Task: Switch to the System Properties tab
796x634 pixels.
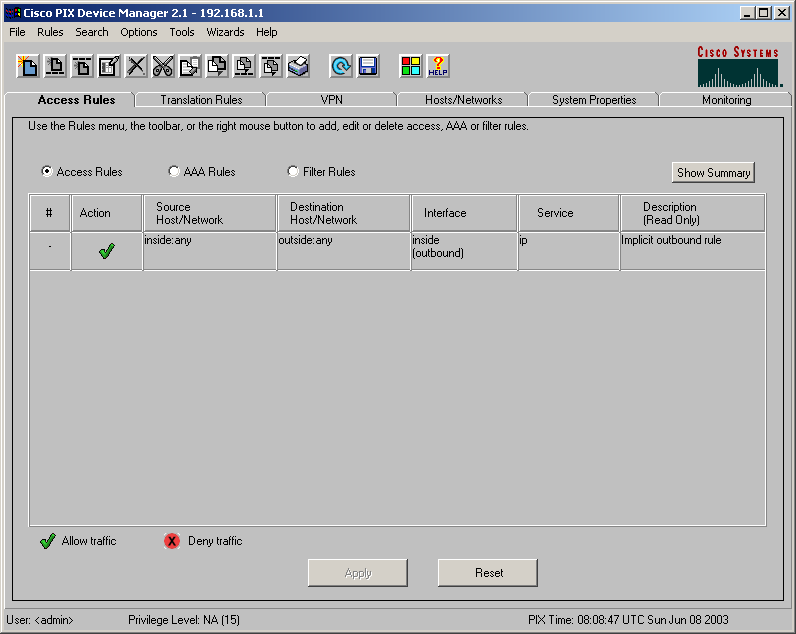Action: [594, 100]
